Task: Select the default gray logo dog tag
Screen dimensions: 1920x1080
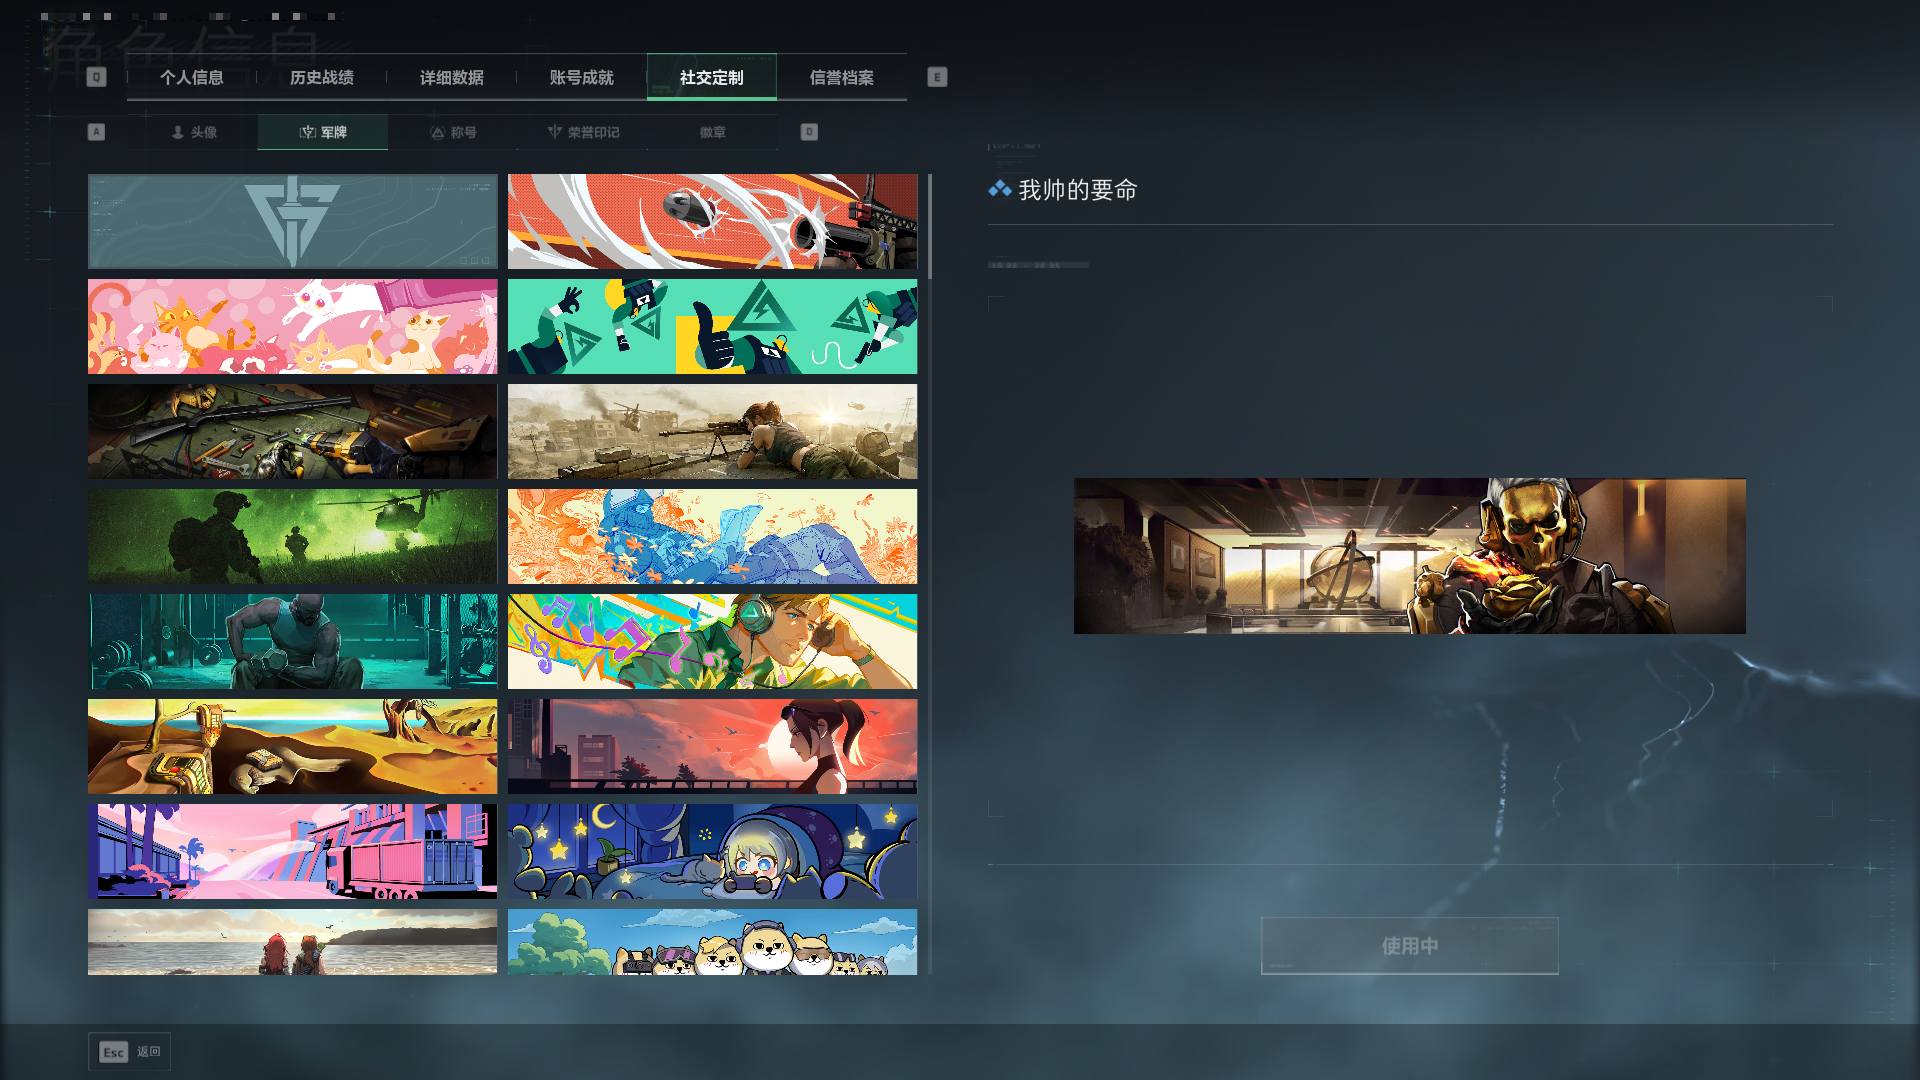Action: click(292, 222)
